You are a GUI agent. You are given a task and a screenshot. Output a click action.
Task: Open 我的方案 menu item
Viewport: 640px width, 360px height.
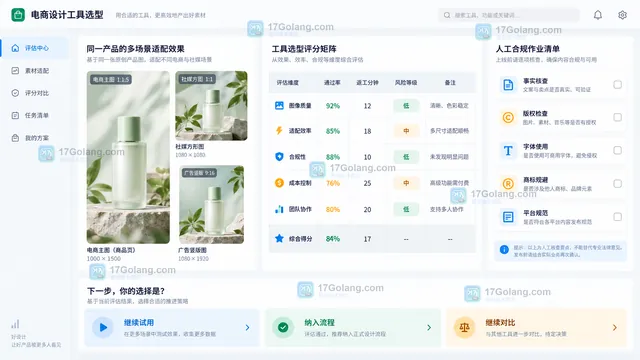[x=35, y=138]
